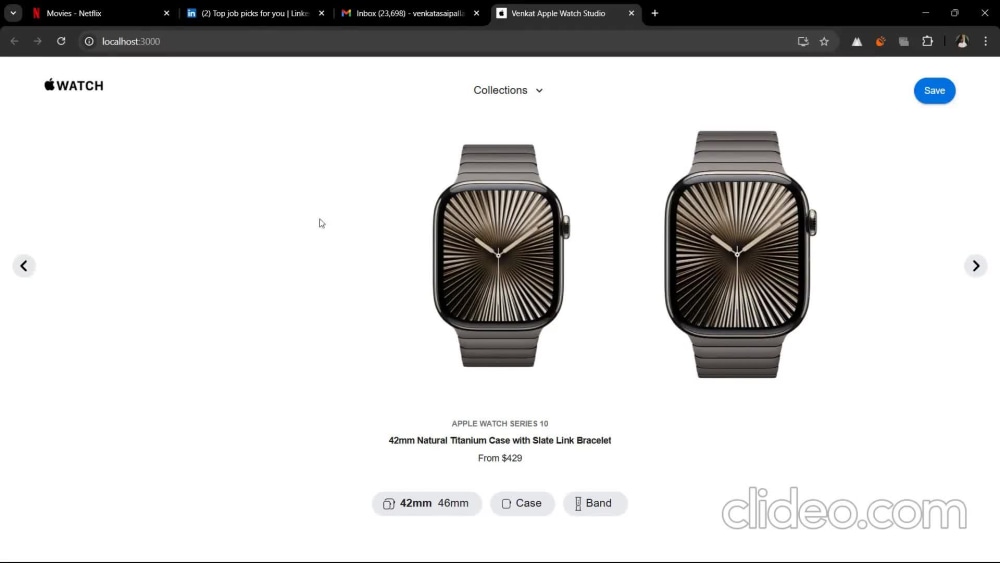Click the centered 42mm watch image

(x=500, y=255)
